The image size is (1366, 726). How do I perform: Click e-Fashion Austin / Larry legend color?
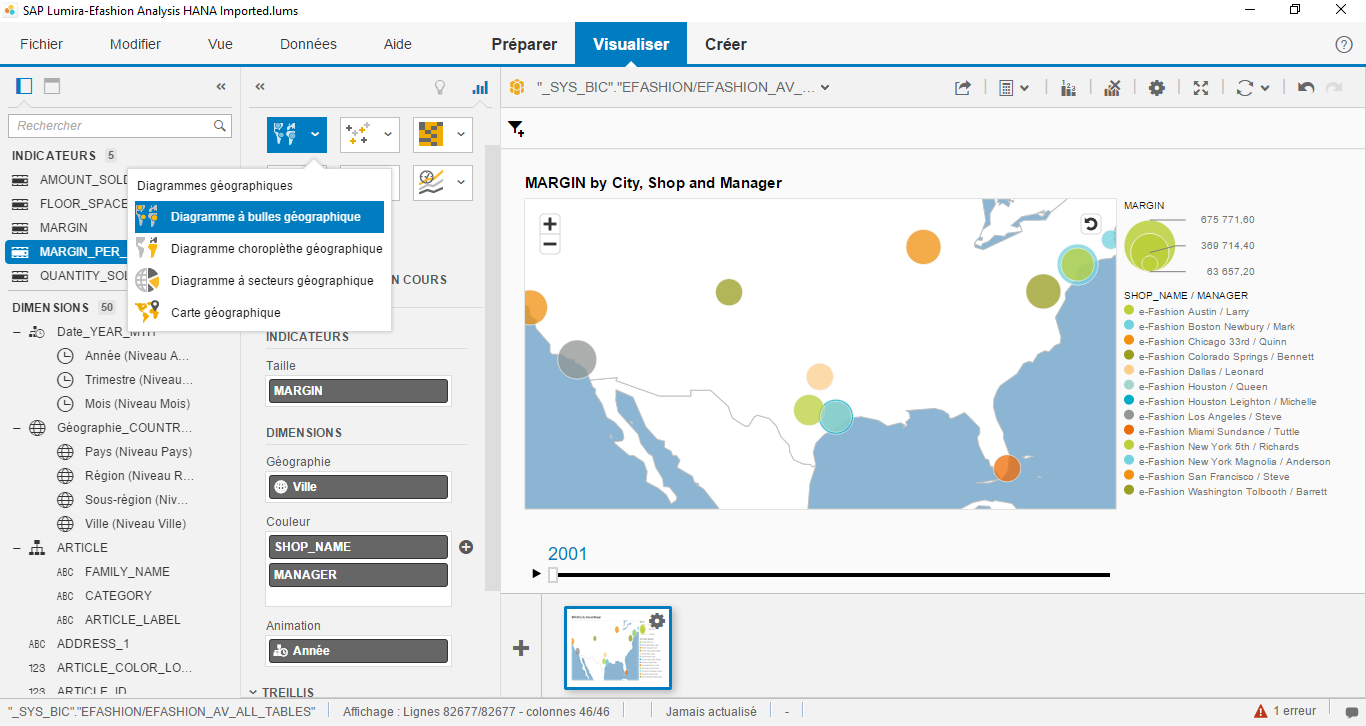pos(1129,312)
